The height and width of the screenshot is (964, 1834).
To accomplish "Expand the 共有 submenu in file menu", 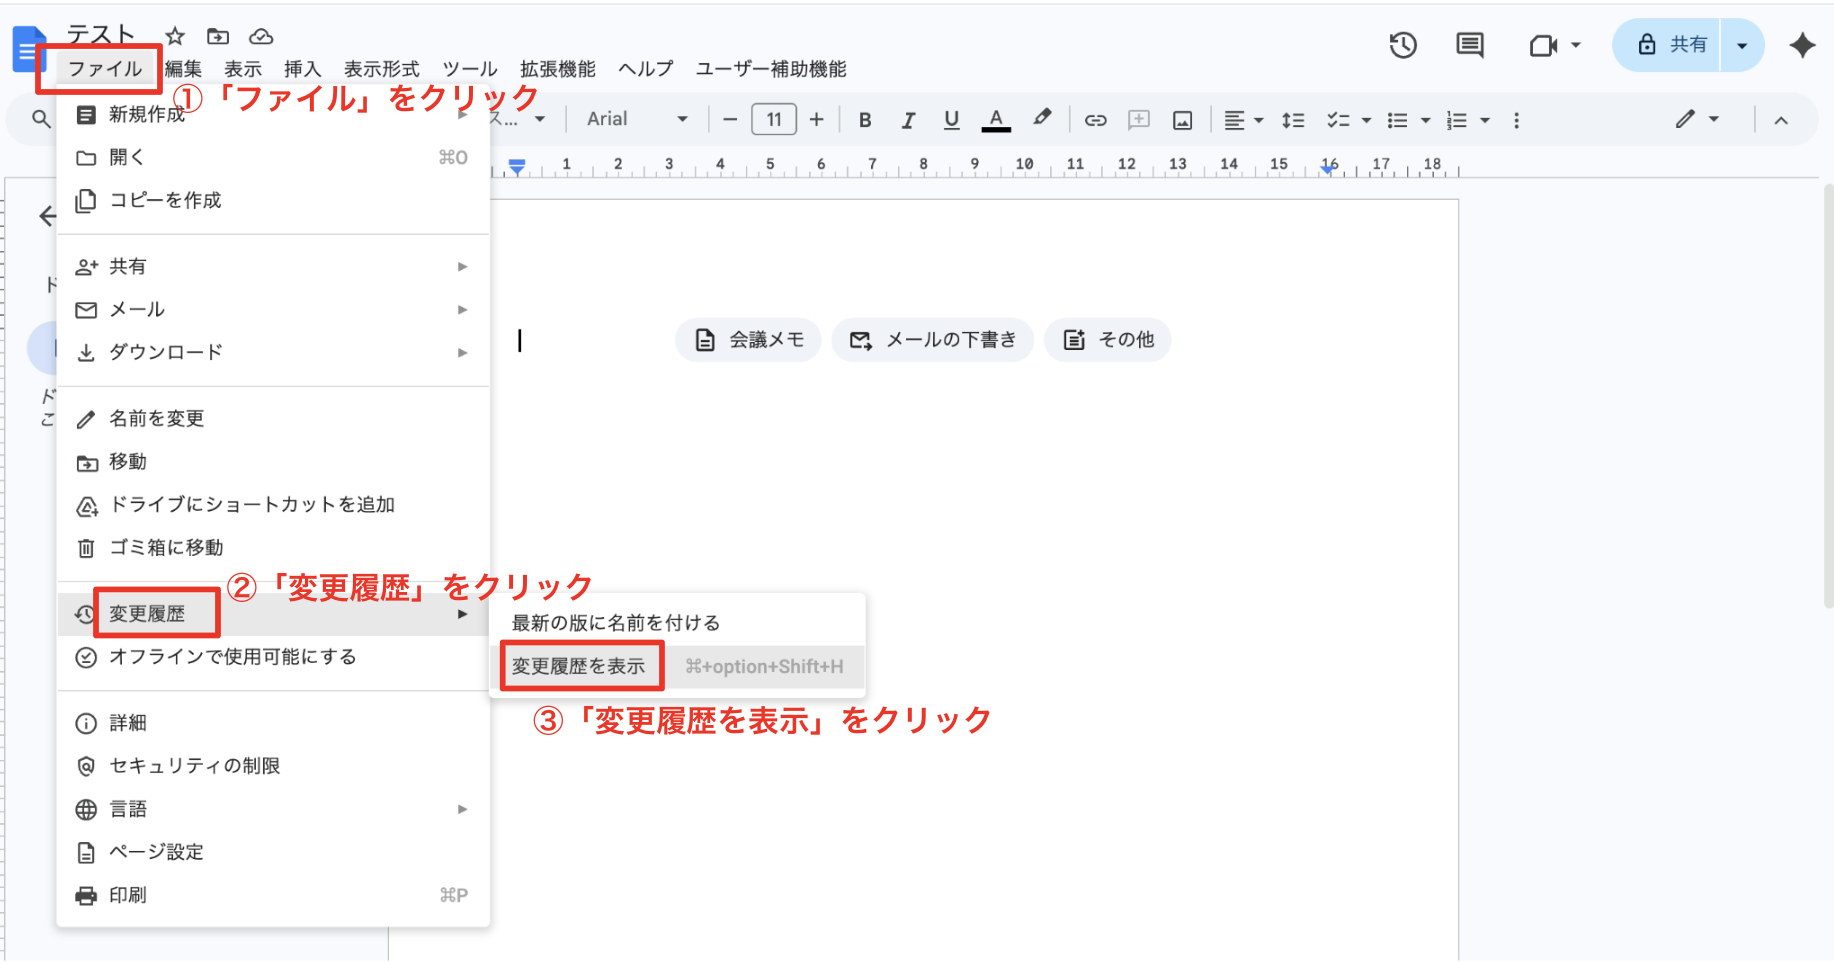I will (x=273, y=266).
